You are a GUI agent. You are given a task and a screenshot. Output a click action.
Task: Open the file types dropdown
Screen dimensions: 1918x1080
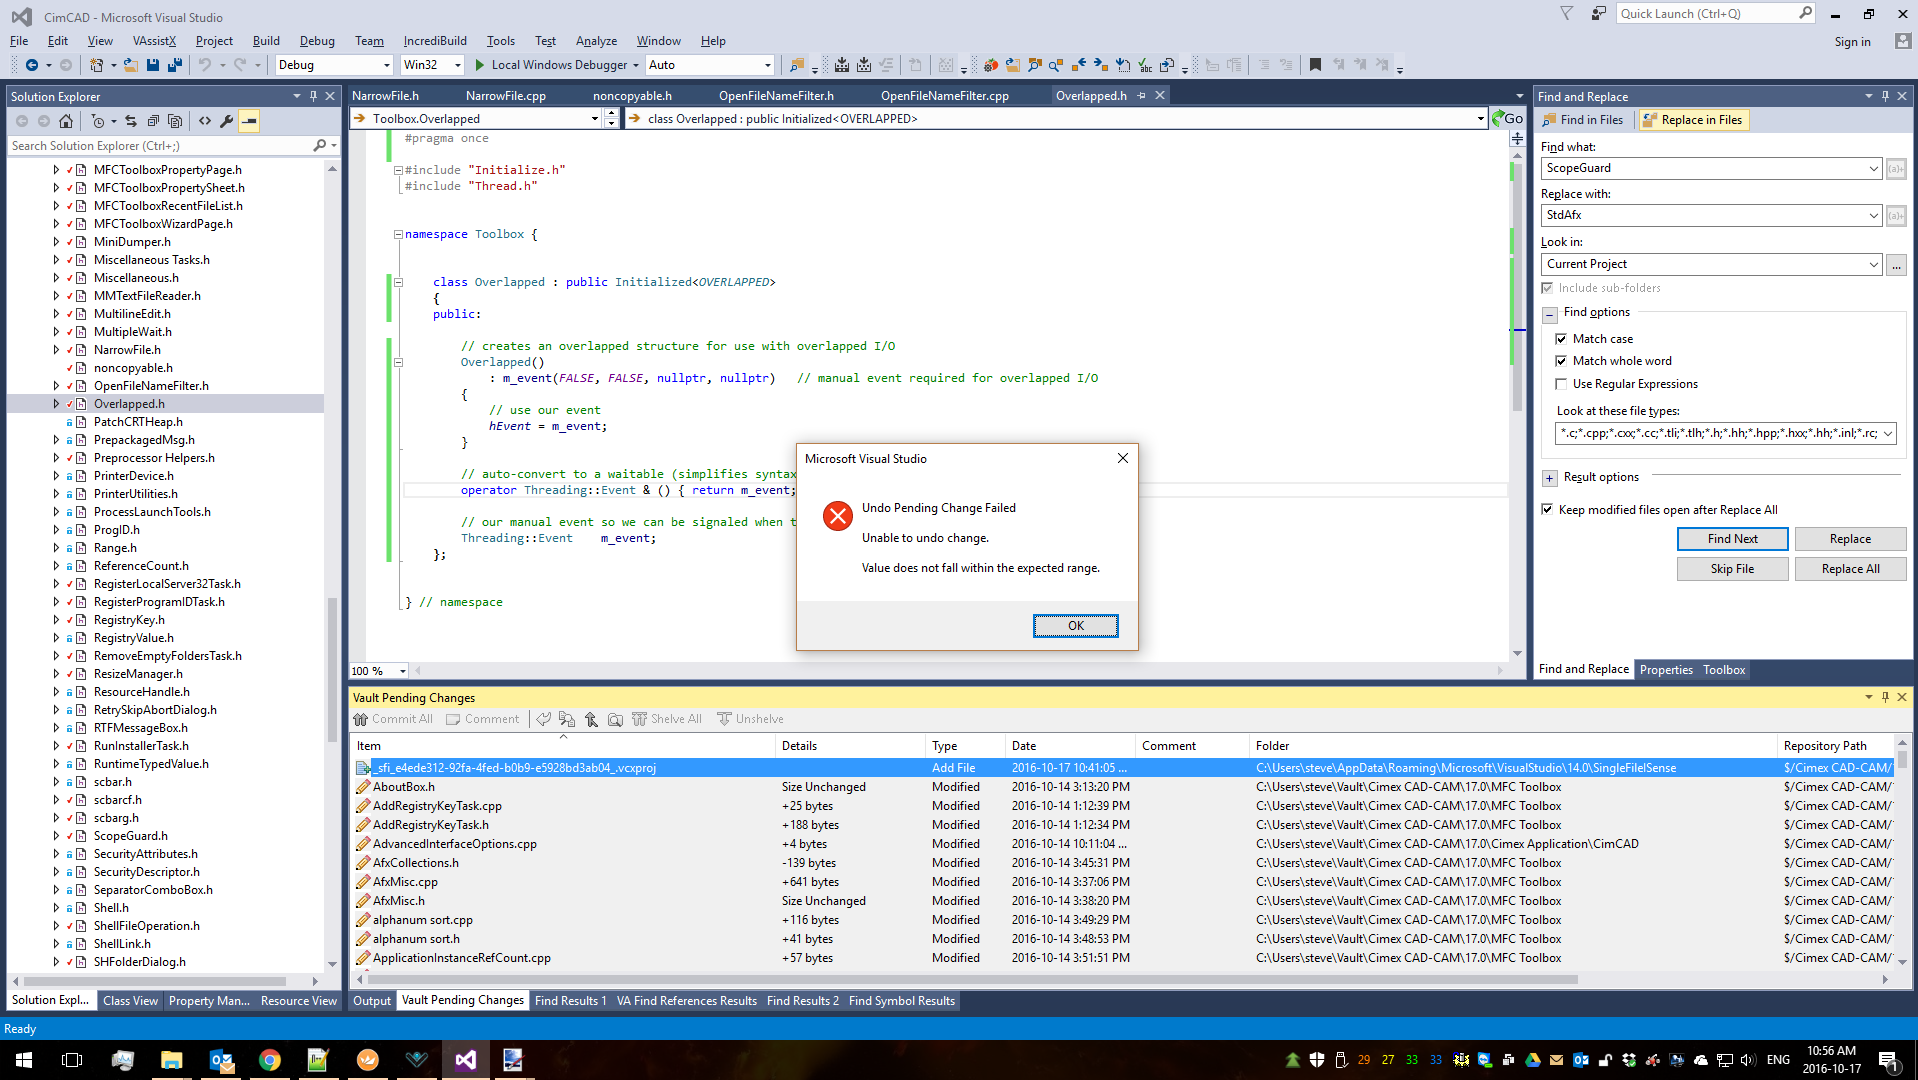[1887, 433]
